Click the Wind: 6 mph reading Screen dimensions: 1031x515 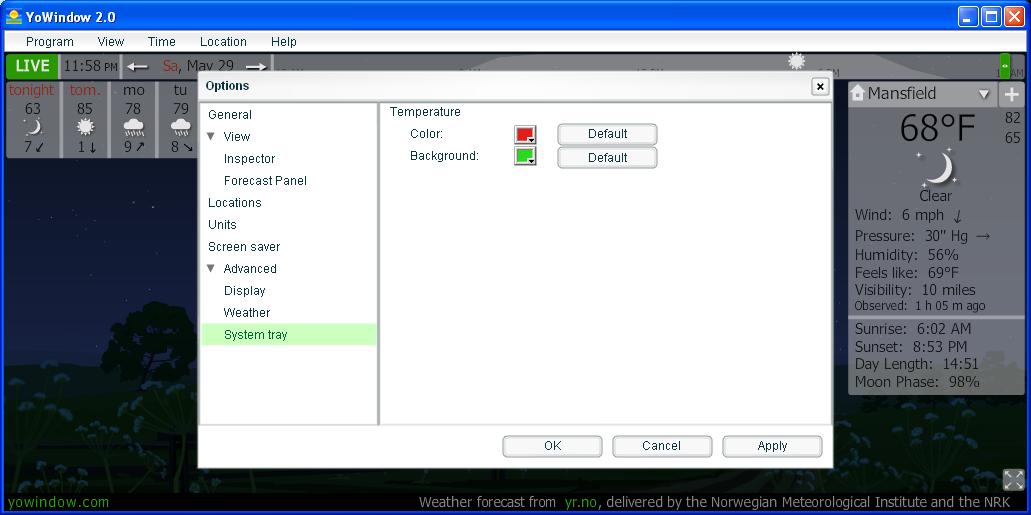(908, 215)
